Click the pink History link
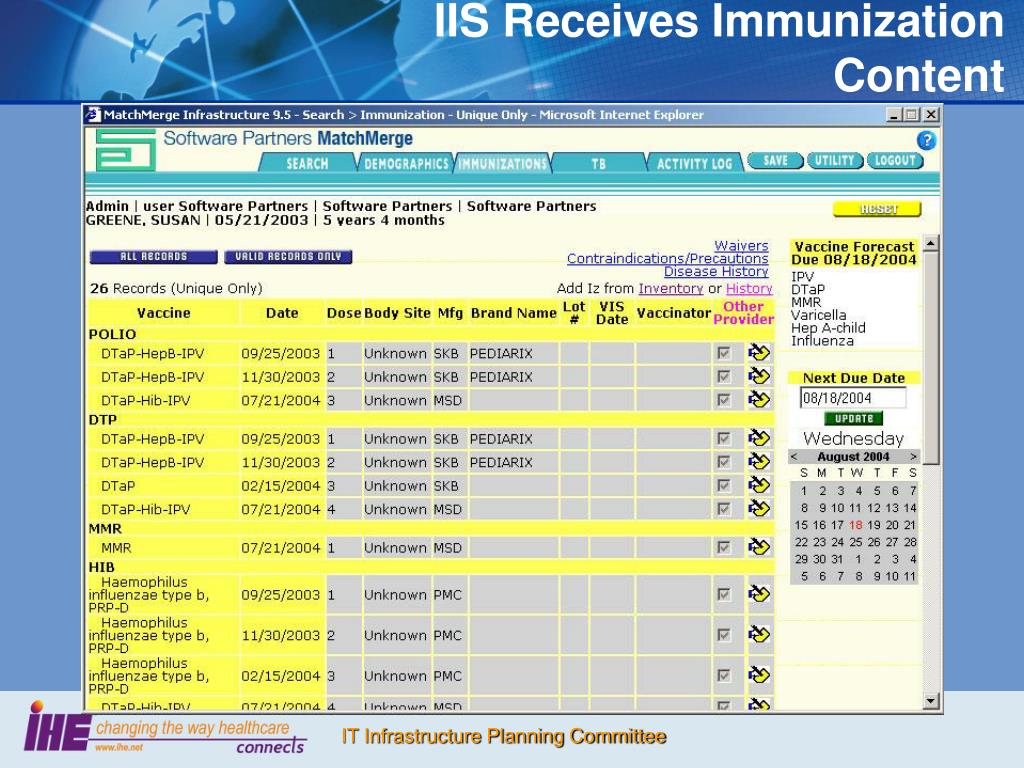 749,288
